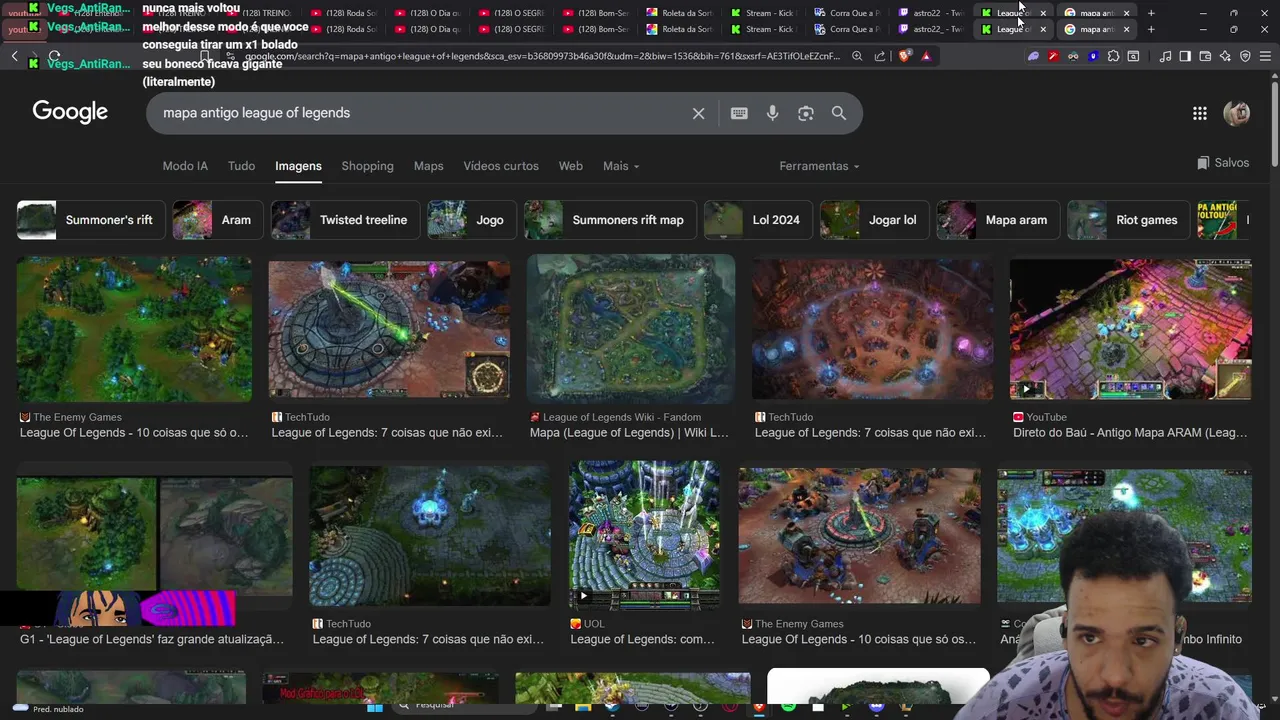Select the Jogar lol filter chip
Viewport: 1280px width, 720px height.
pos(874,220)
